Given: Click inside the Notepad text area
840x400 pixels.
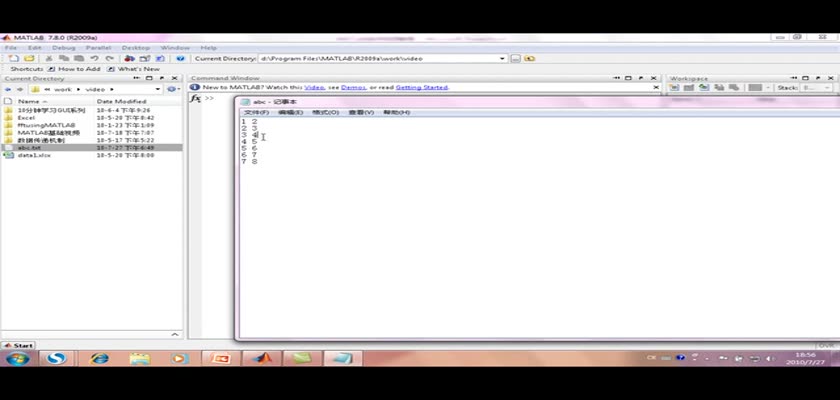Looking at the screenshot, I should (539, 228).
